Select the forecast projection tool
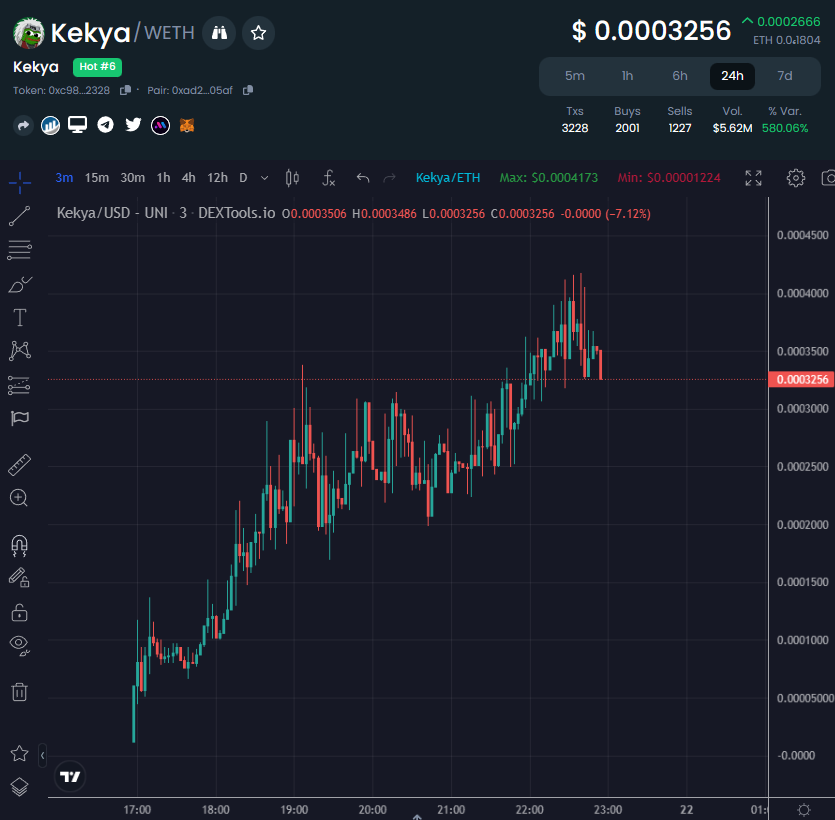The image size is (835, 820). [20, 386]
